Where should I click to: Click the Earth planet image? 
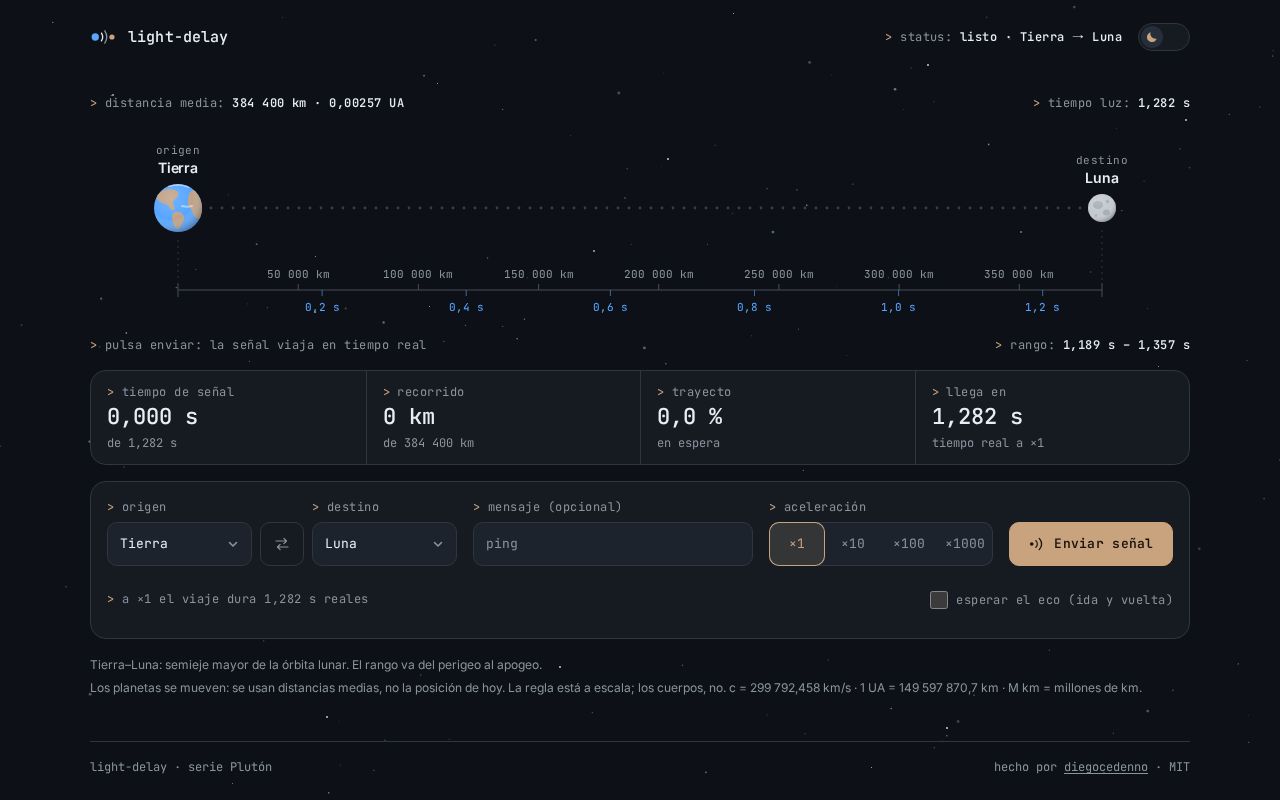tap(178, 208)
